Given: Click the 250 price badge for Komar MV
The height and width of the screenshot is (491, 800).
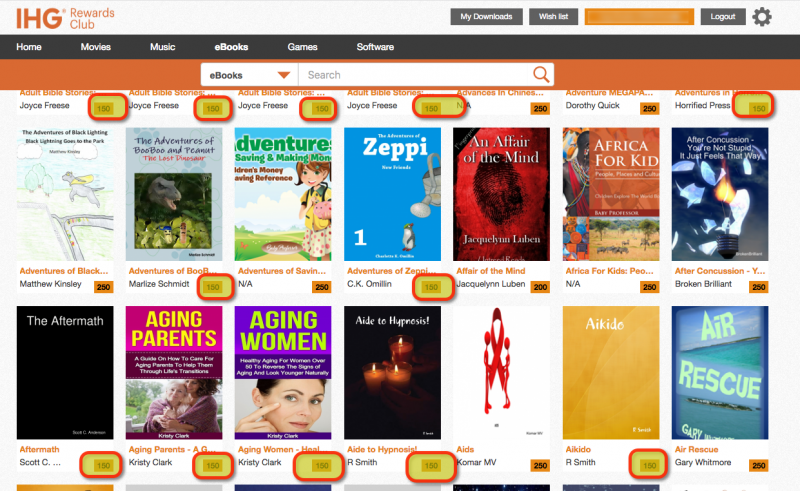Looking at the screenshot, I should point(540,465).
